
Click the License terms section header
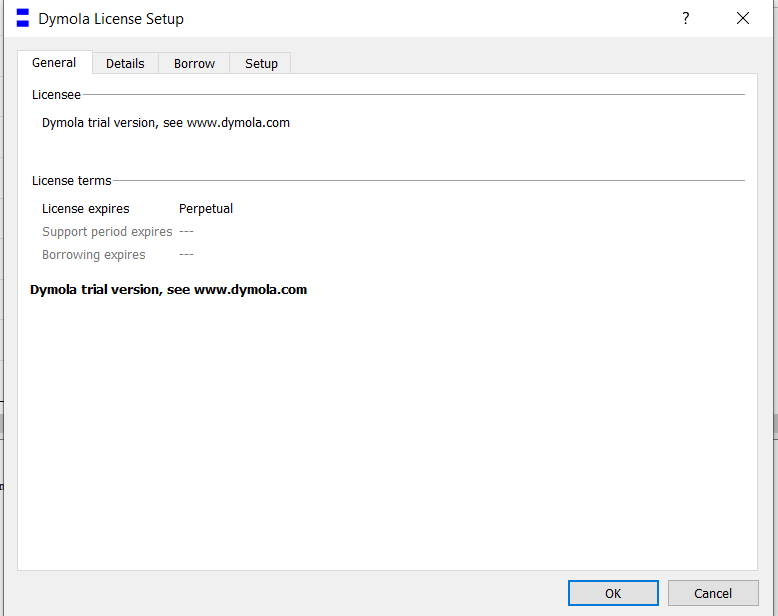72,181
